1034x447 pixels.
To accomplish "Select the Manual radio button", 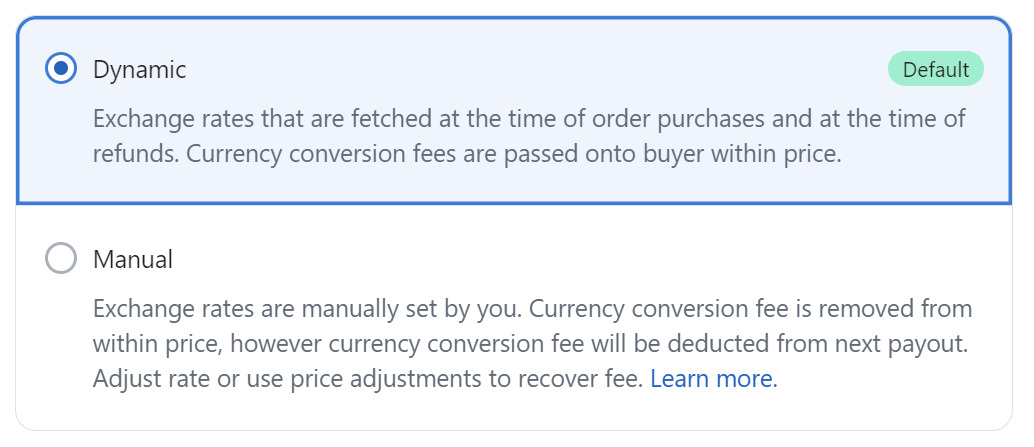I will tap(61, 259).
